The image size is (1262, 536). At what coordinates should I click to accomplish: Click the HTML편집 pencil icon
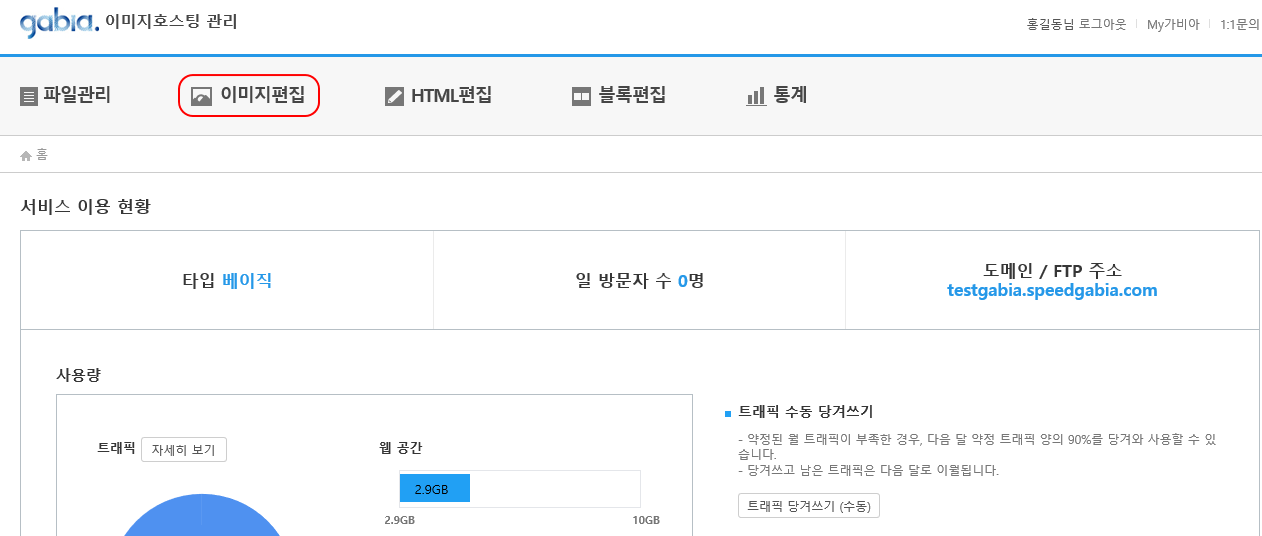[394, 97]
